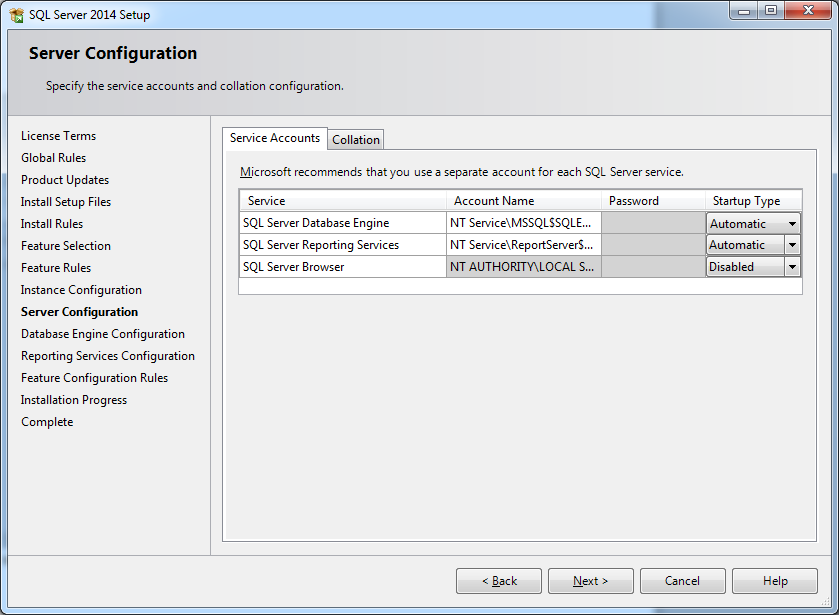
Task: Click License Terms in the steps list
Action: click(58, 136)
